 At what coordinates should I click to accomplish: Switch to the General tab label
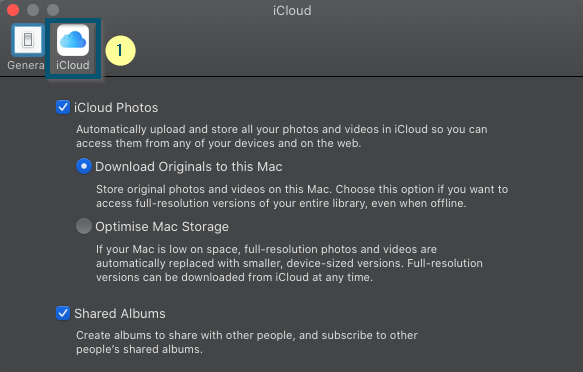coord(26,65)
